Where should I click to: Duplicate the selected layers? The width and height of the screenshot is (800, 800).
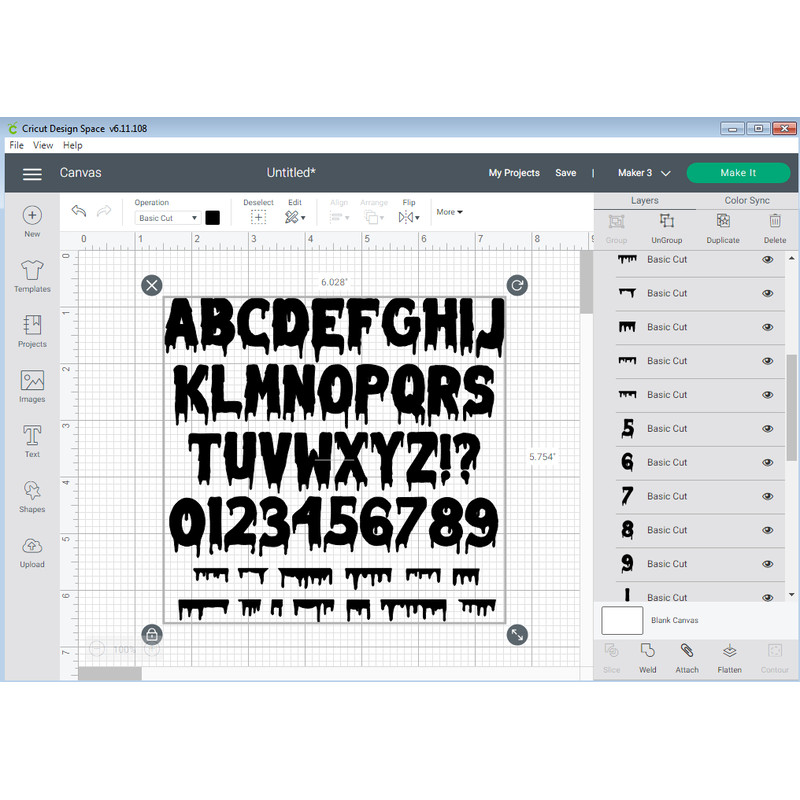(x=723, y=228)
